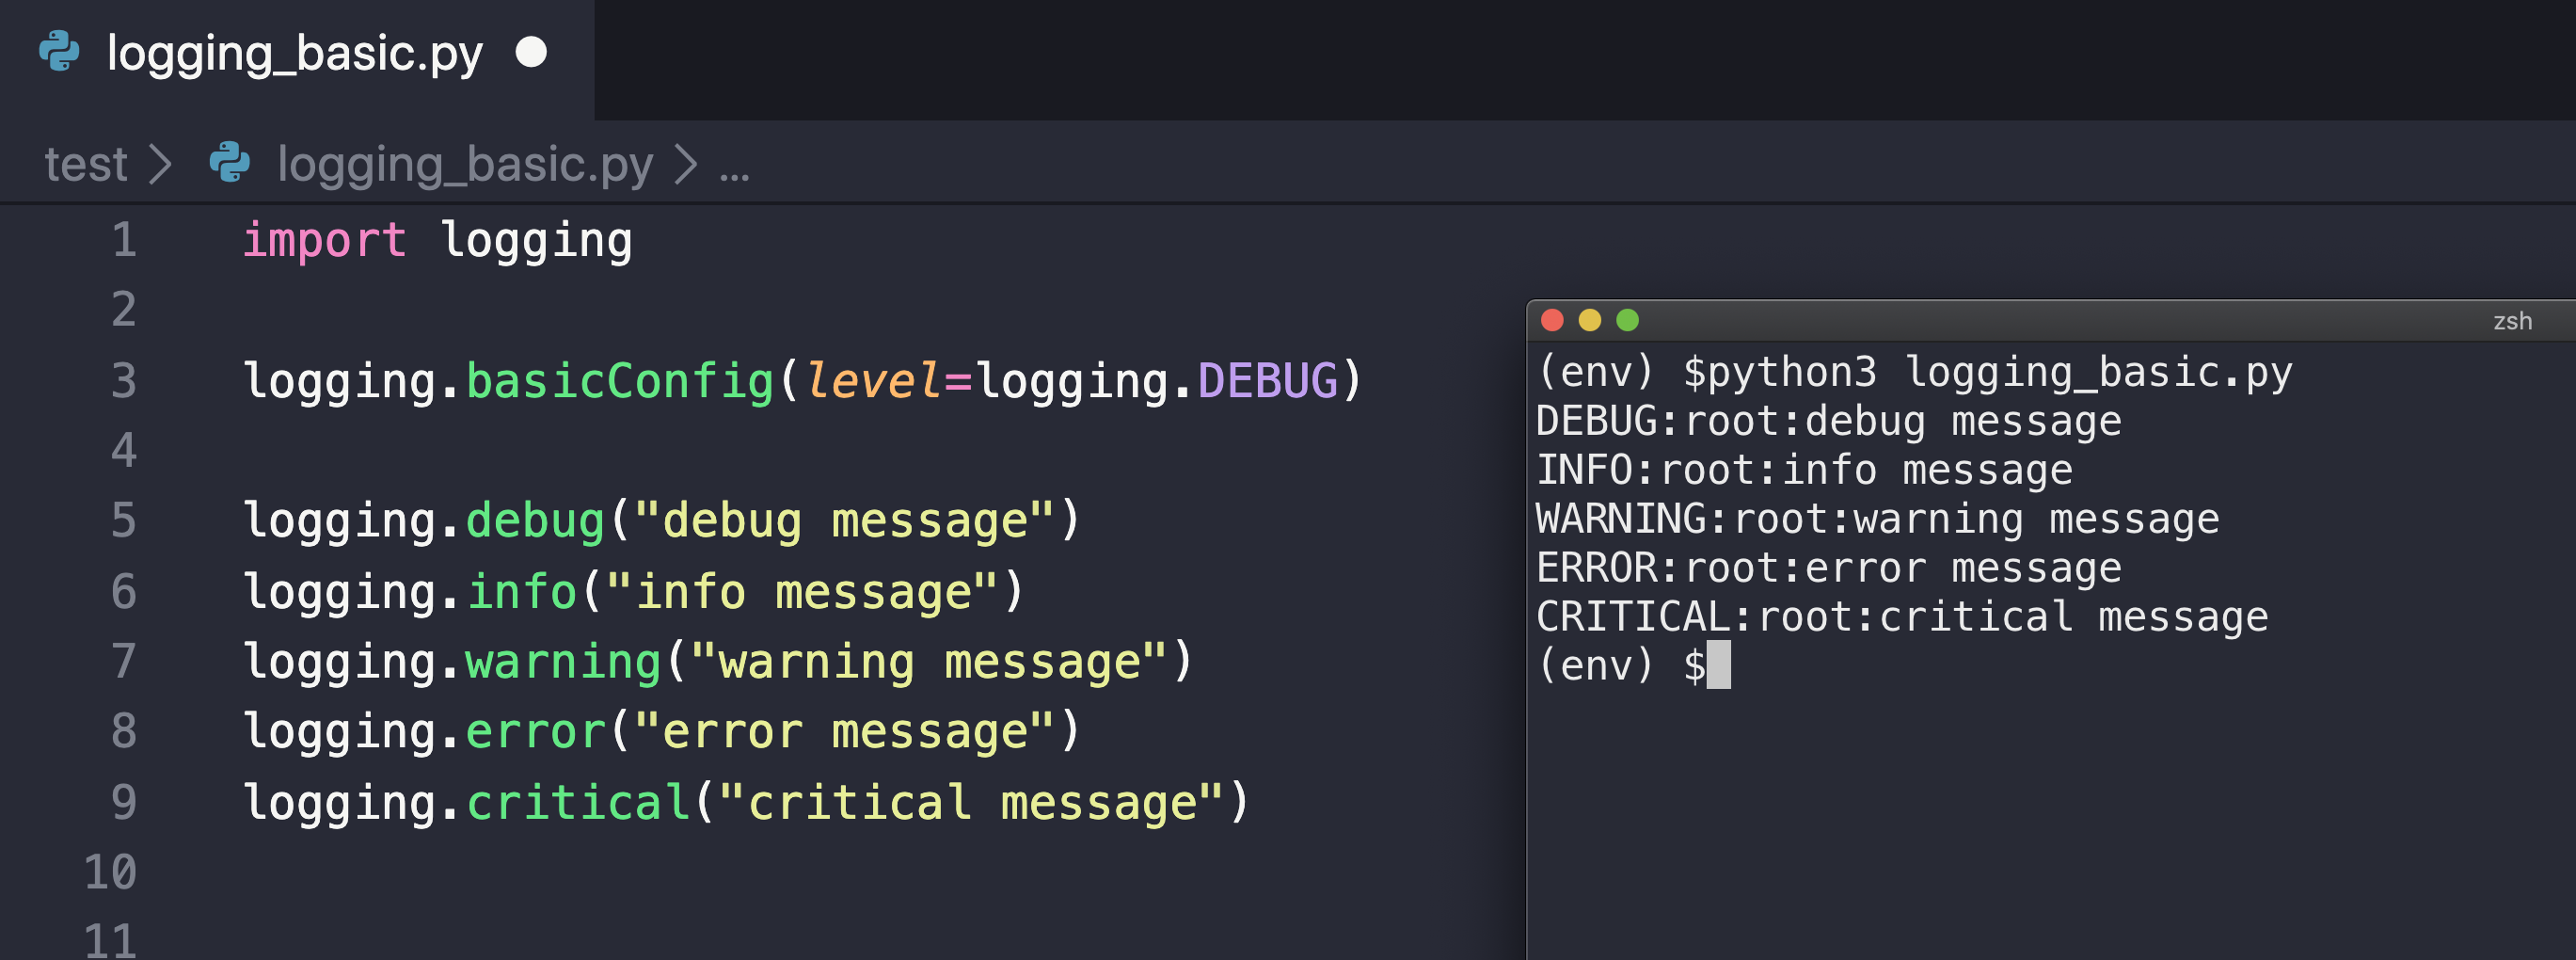Click line number 1 in the gutter
The width and height of the screenshot is (2576, 960).
tap(123, 240)
